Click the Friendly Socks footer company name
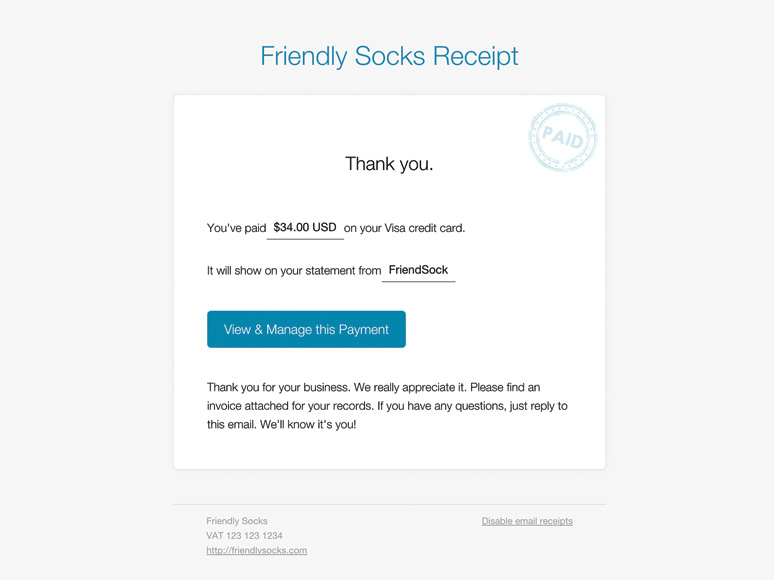Screen dimensions: 774x580 237,521
